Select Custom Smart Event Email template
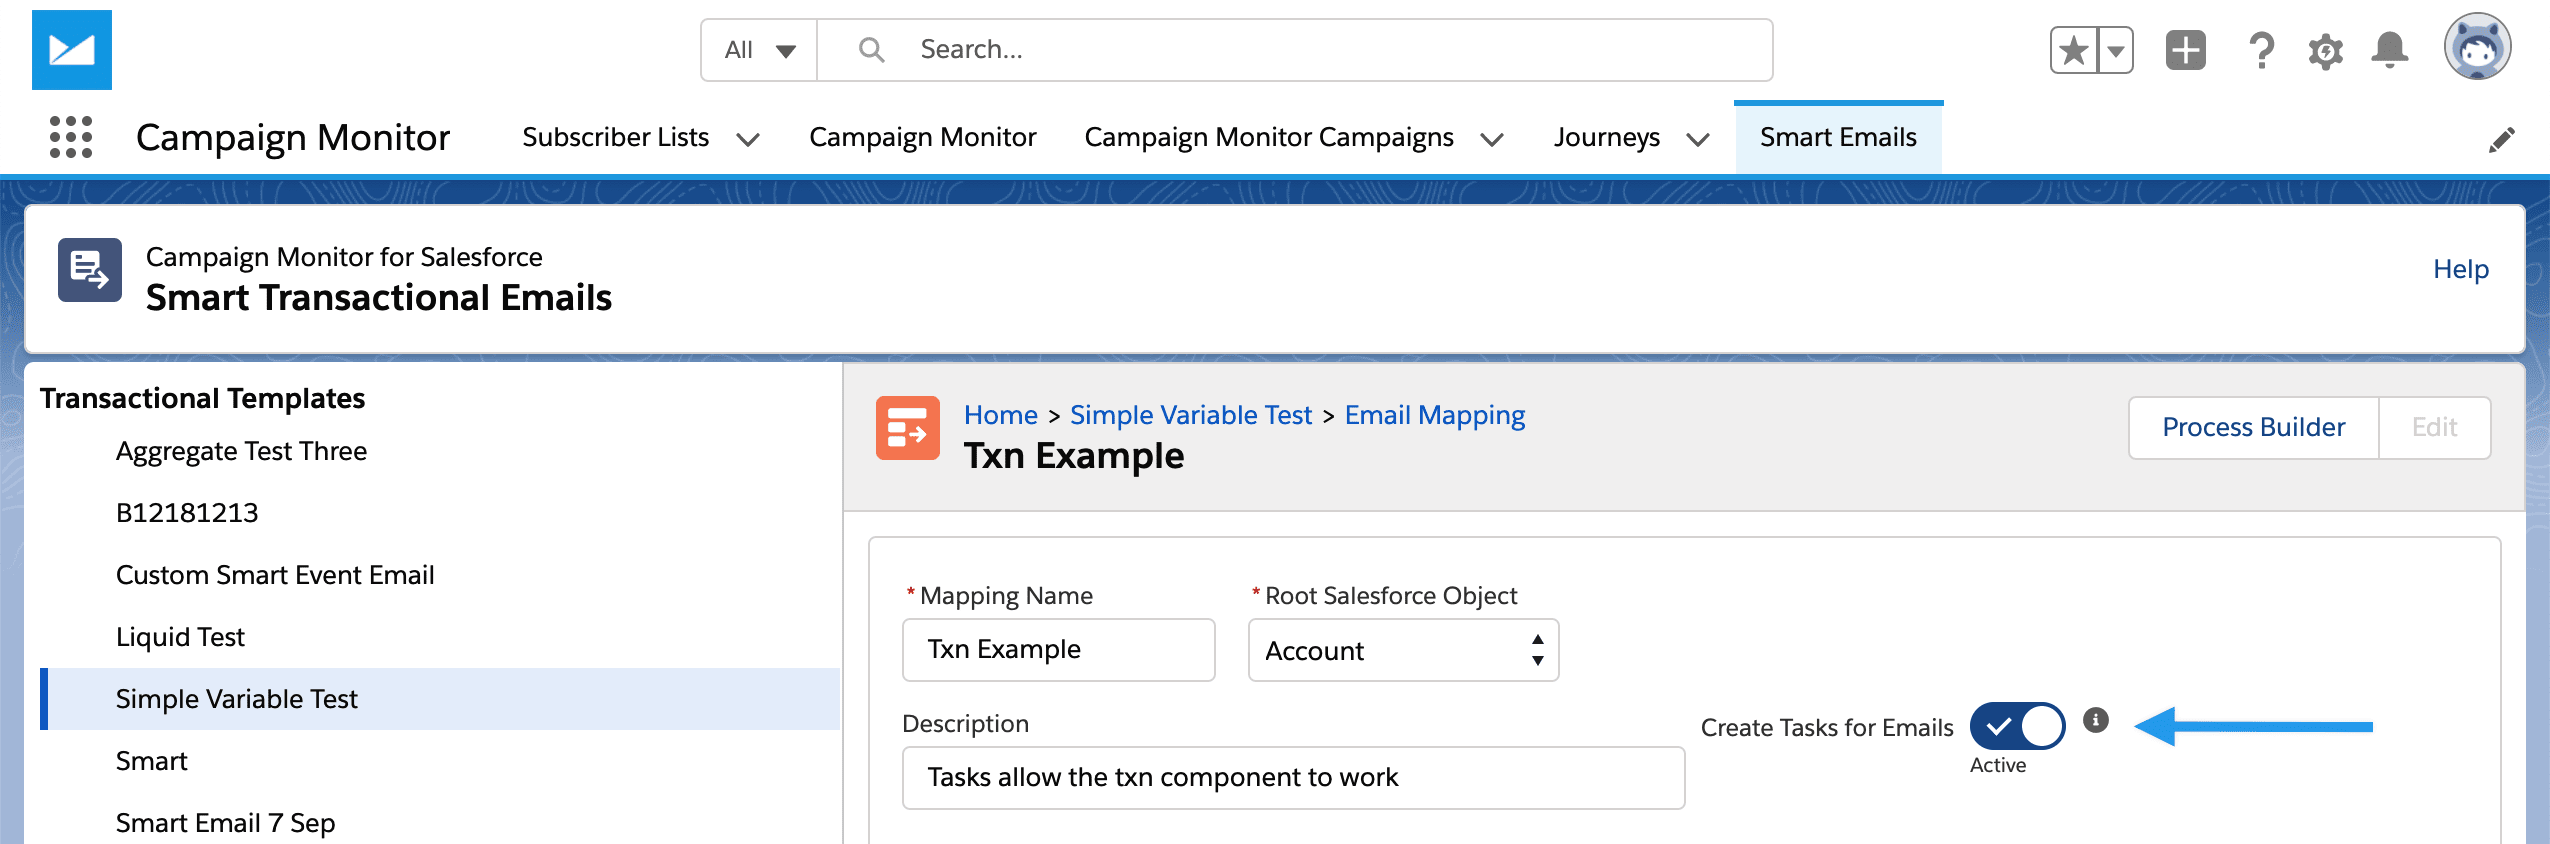Viewport: 2550px width, 844px height. (275, 575)
